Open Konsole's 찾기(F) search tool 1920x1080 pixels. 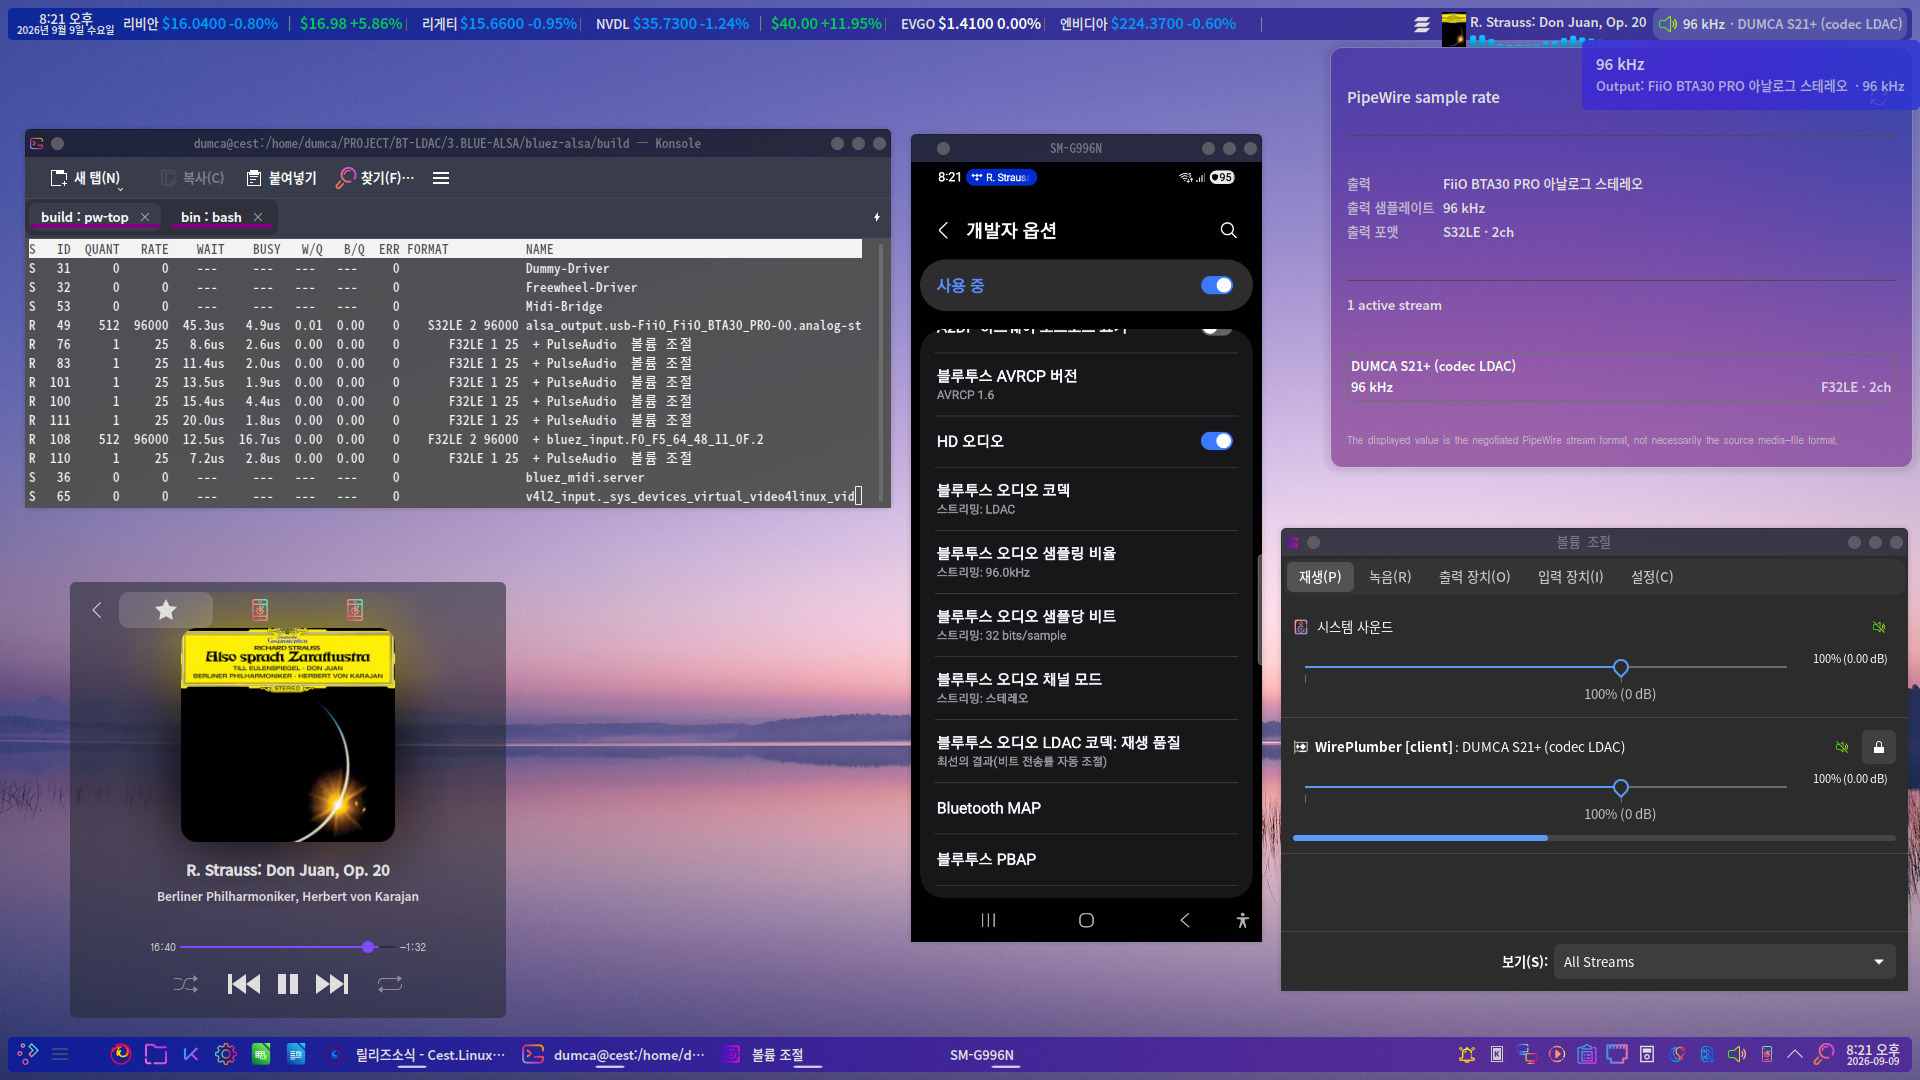click(x=375, y=178)
